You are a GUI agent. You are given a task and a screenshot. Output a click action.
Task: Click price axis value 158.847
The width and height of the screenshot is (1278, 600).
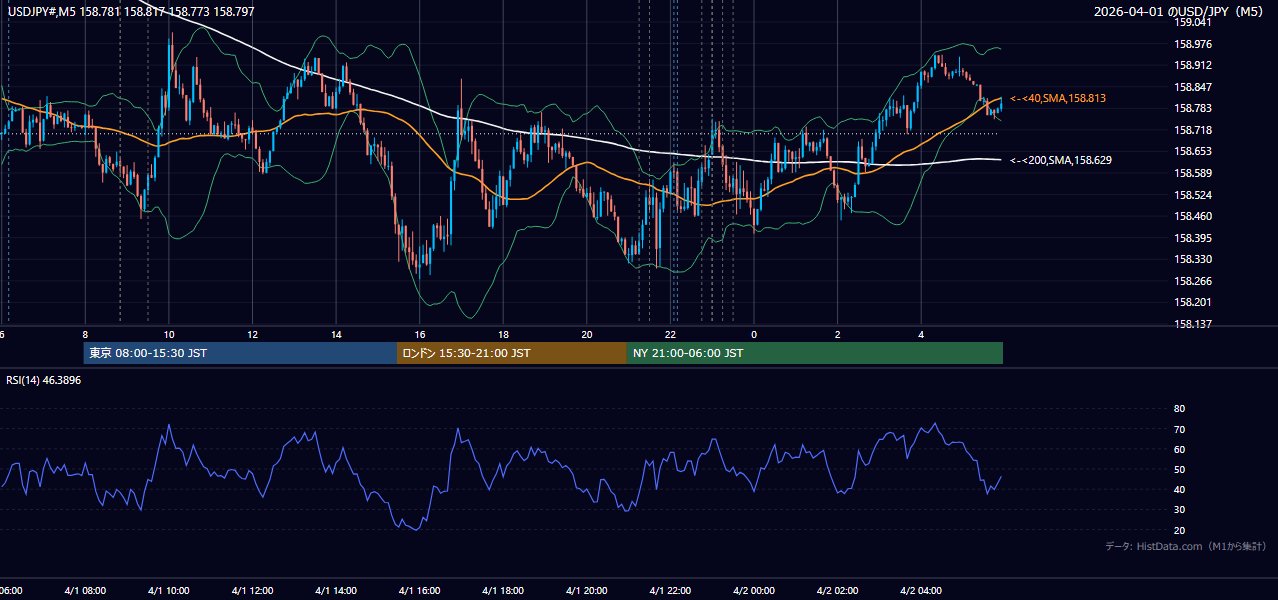[1193, 87]
